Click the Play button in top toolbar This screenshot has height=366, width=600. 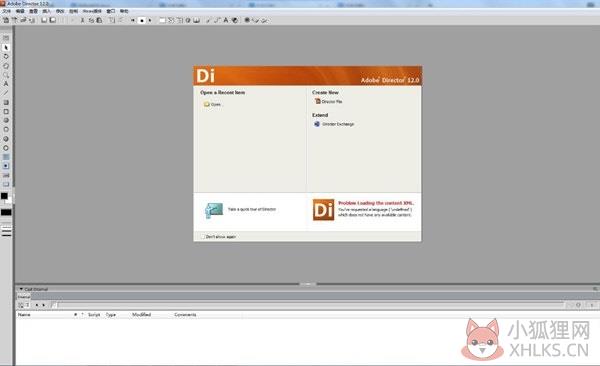pyautogui.click(x=150, y=20)
